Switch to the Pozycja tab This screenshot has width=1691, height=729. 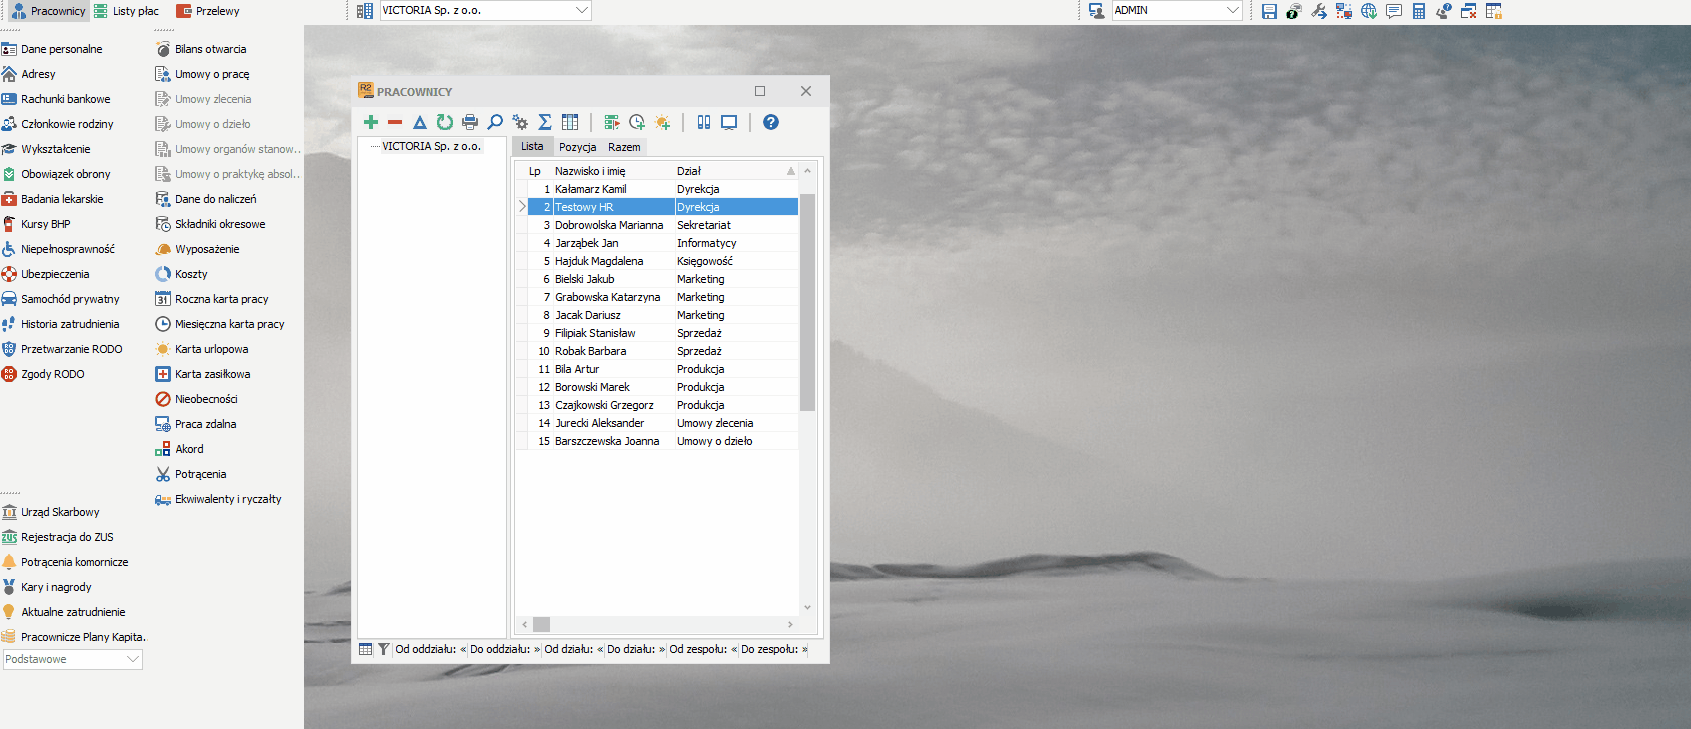pyautogui.click(x=577, y=147)
